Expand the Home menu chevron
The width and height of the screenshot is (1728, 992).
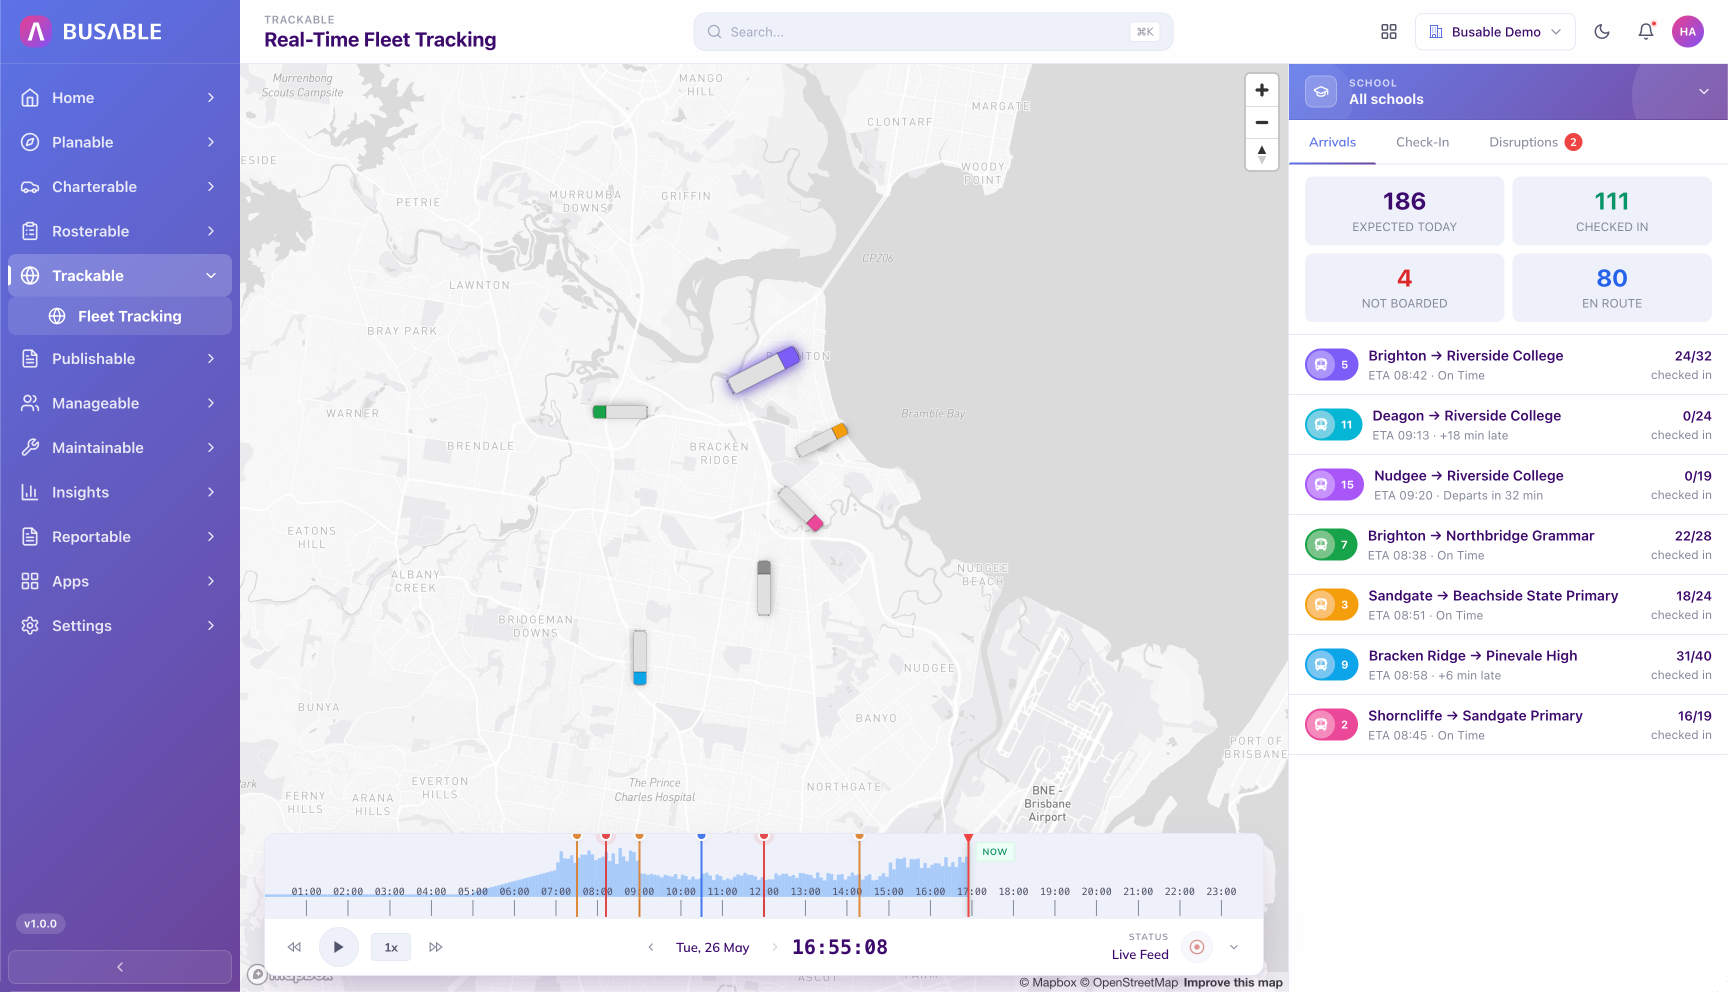click(x=211, y=98)
